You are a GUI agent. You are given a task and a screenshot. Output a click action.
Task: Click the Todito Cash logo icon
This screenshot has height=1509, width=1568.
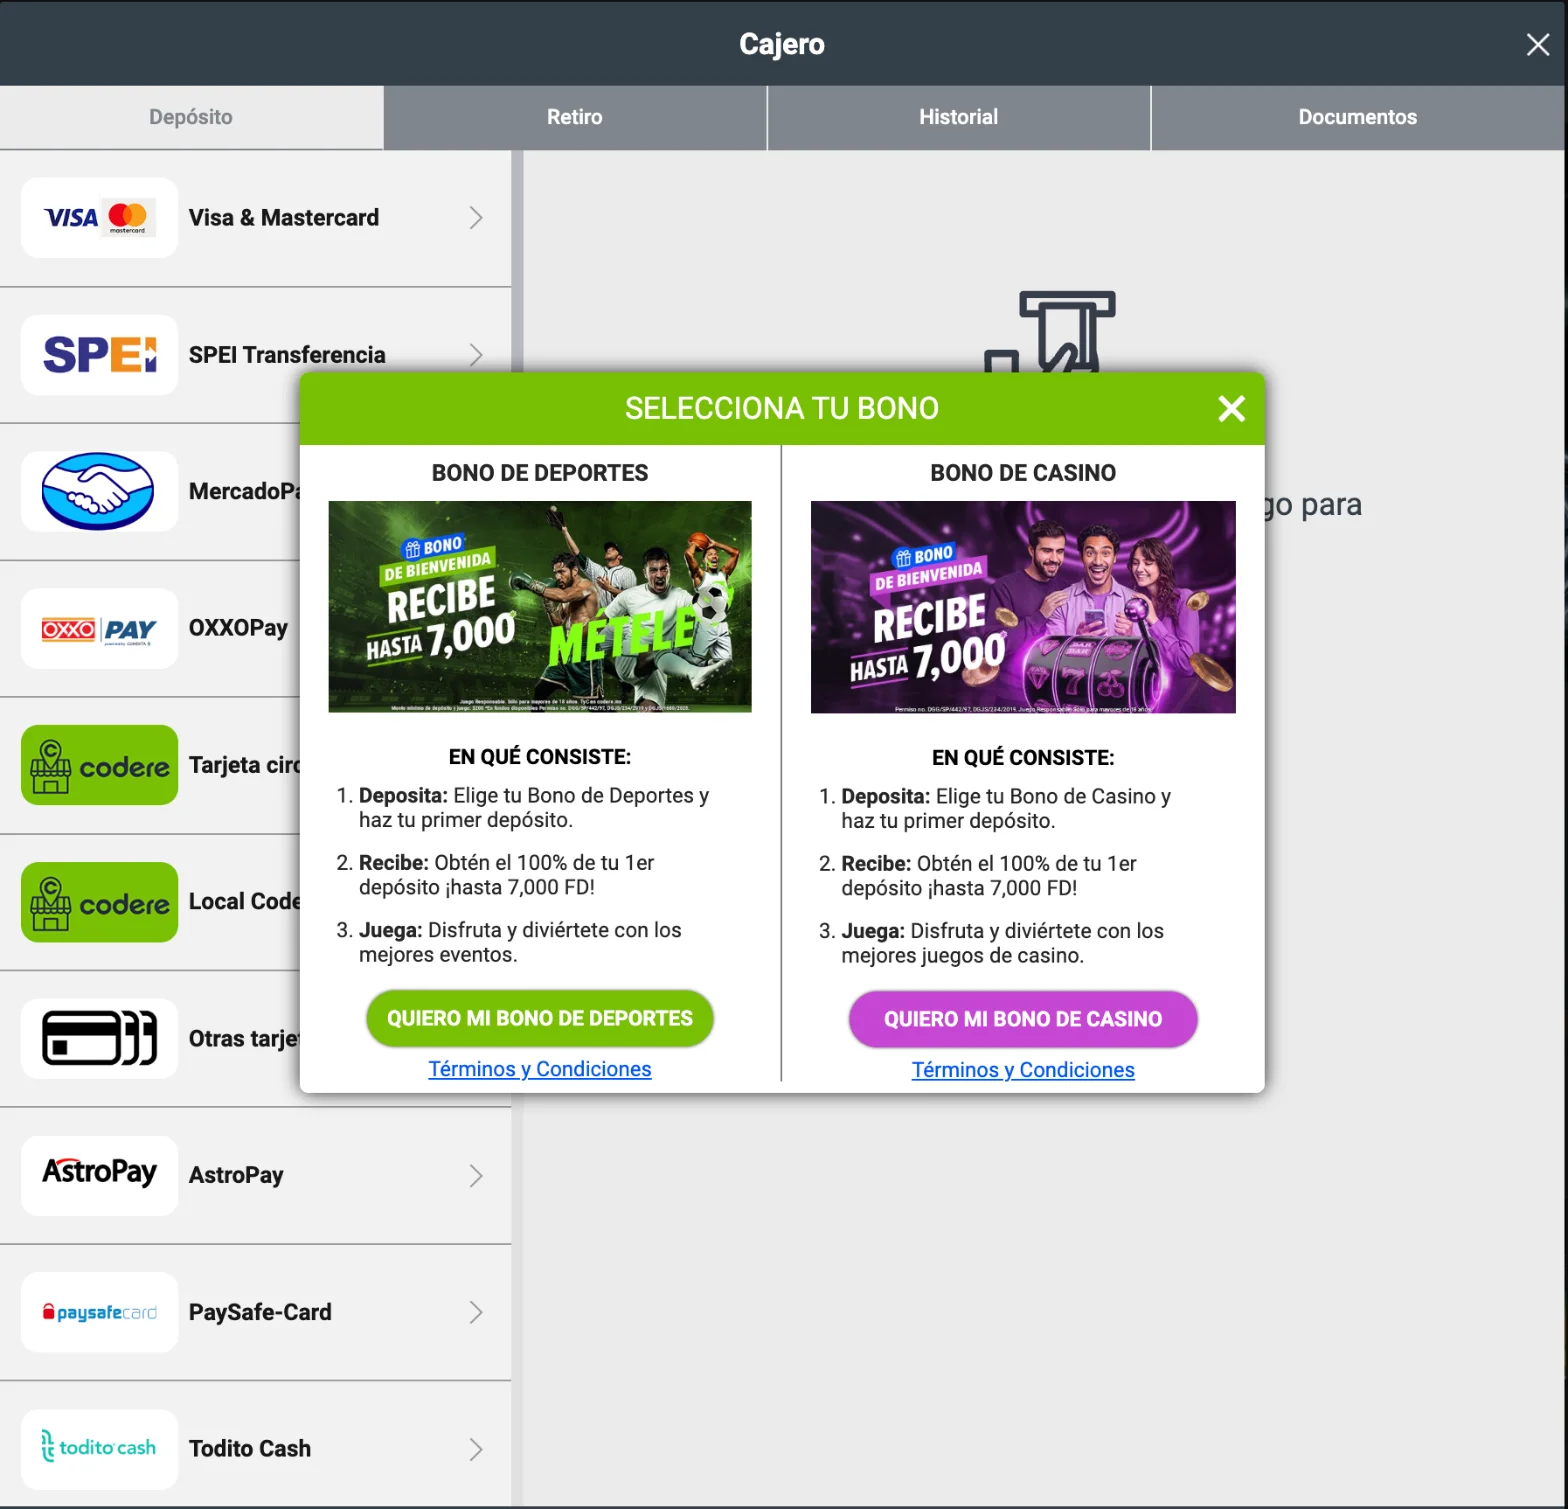pos(99,1449)
